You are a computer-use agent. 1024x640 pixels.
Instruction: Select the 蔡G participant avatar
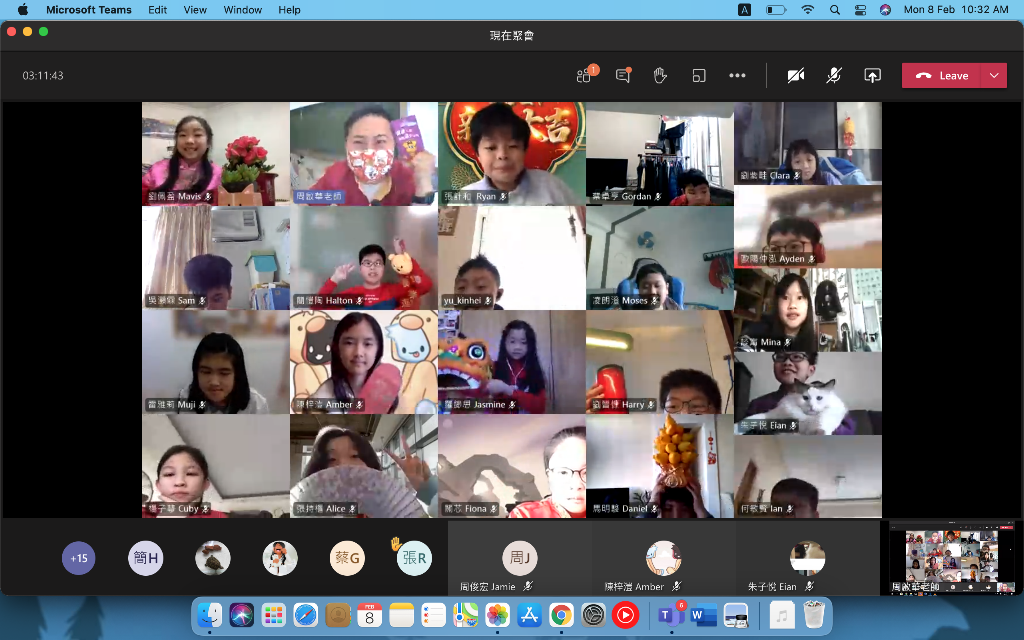coord(347,558)
